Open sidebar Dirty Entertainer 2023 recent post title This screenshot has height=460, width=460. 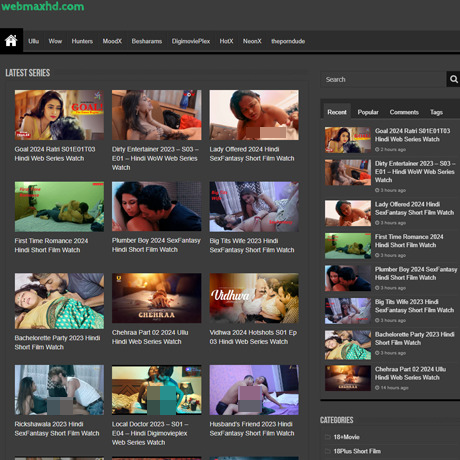click(415, 172)
